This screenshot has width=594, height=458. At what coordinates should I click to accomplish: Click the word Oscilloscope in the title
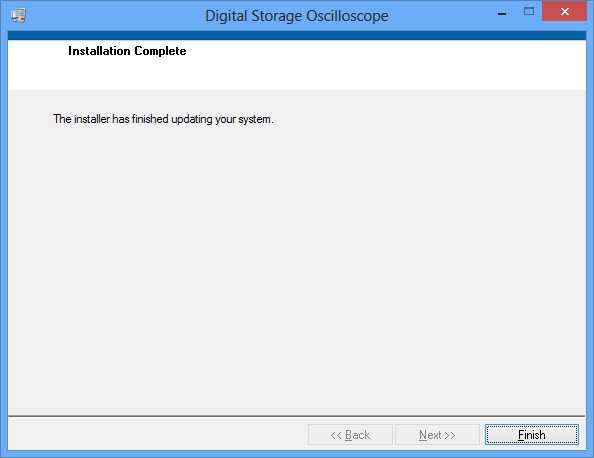point(347,16)
